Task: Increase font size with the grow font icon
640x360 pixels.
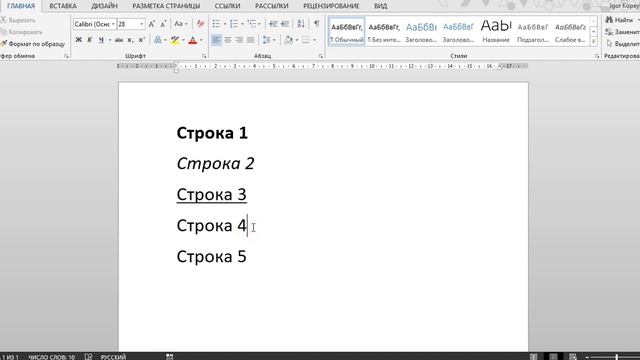Action: coord(151,24)
